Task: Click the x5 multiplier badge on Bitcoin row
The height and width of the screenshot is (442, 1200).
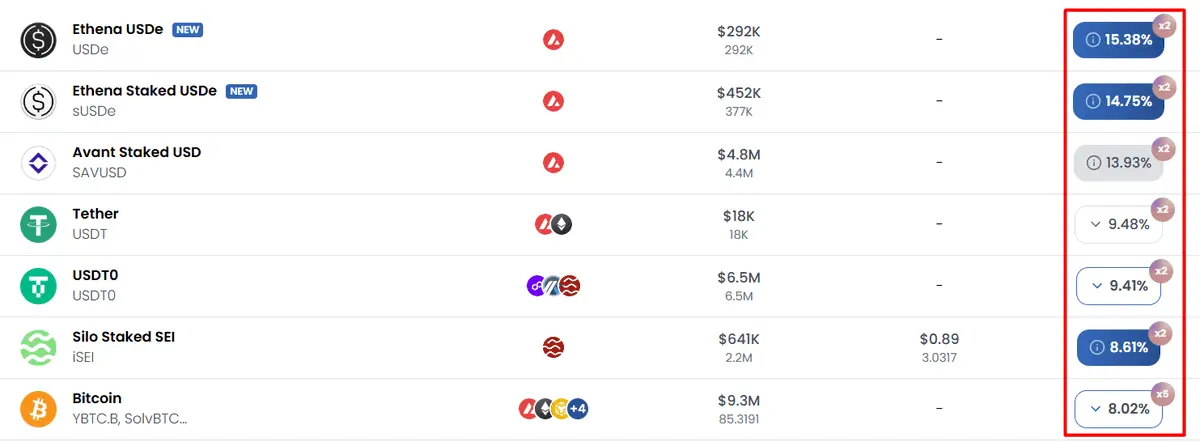Action: 1162,394
